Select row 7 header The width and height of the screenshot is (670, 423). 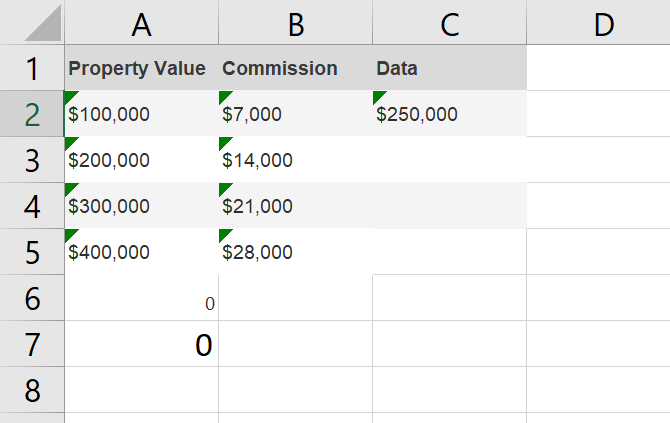[32, 344]
